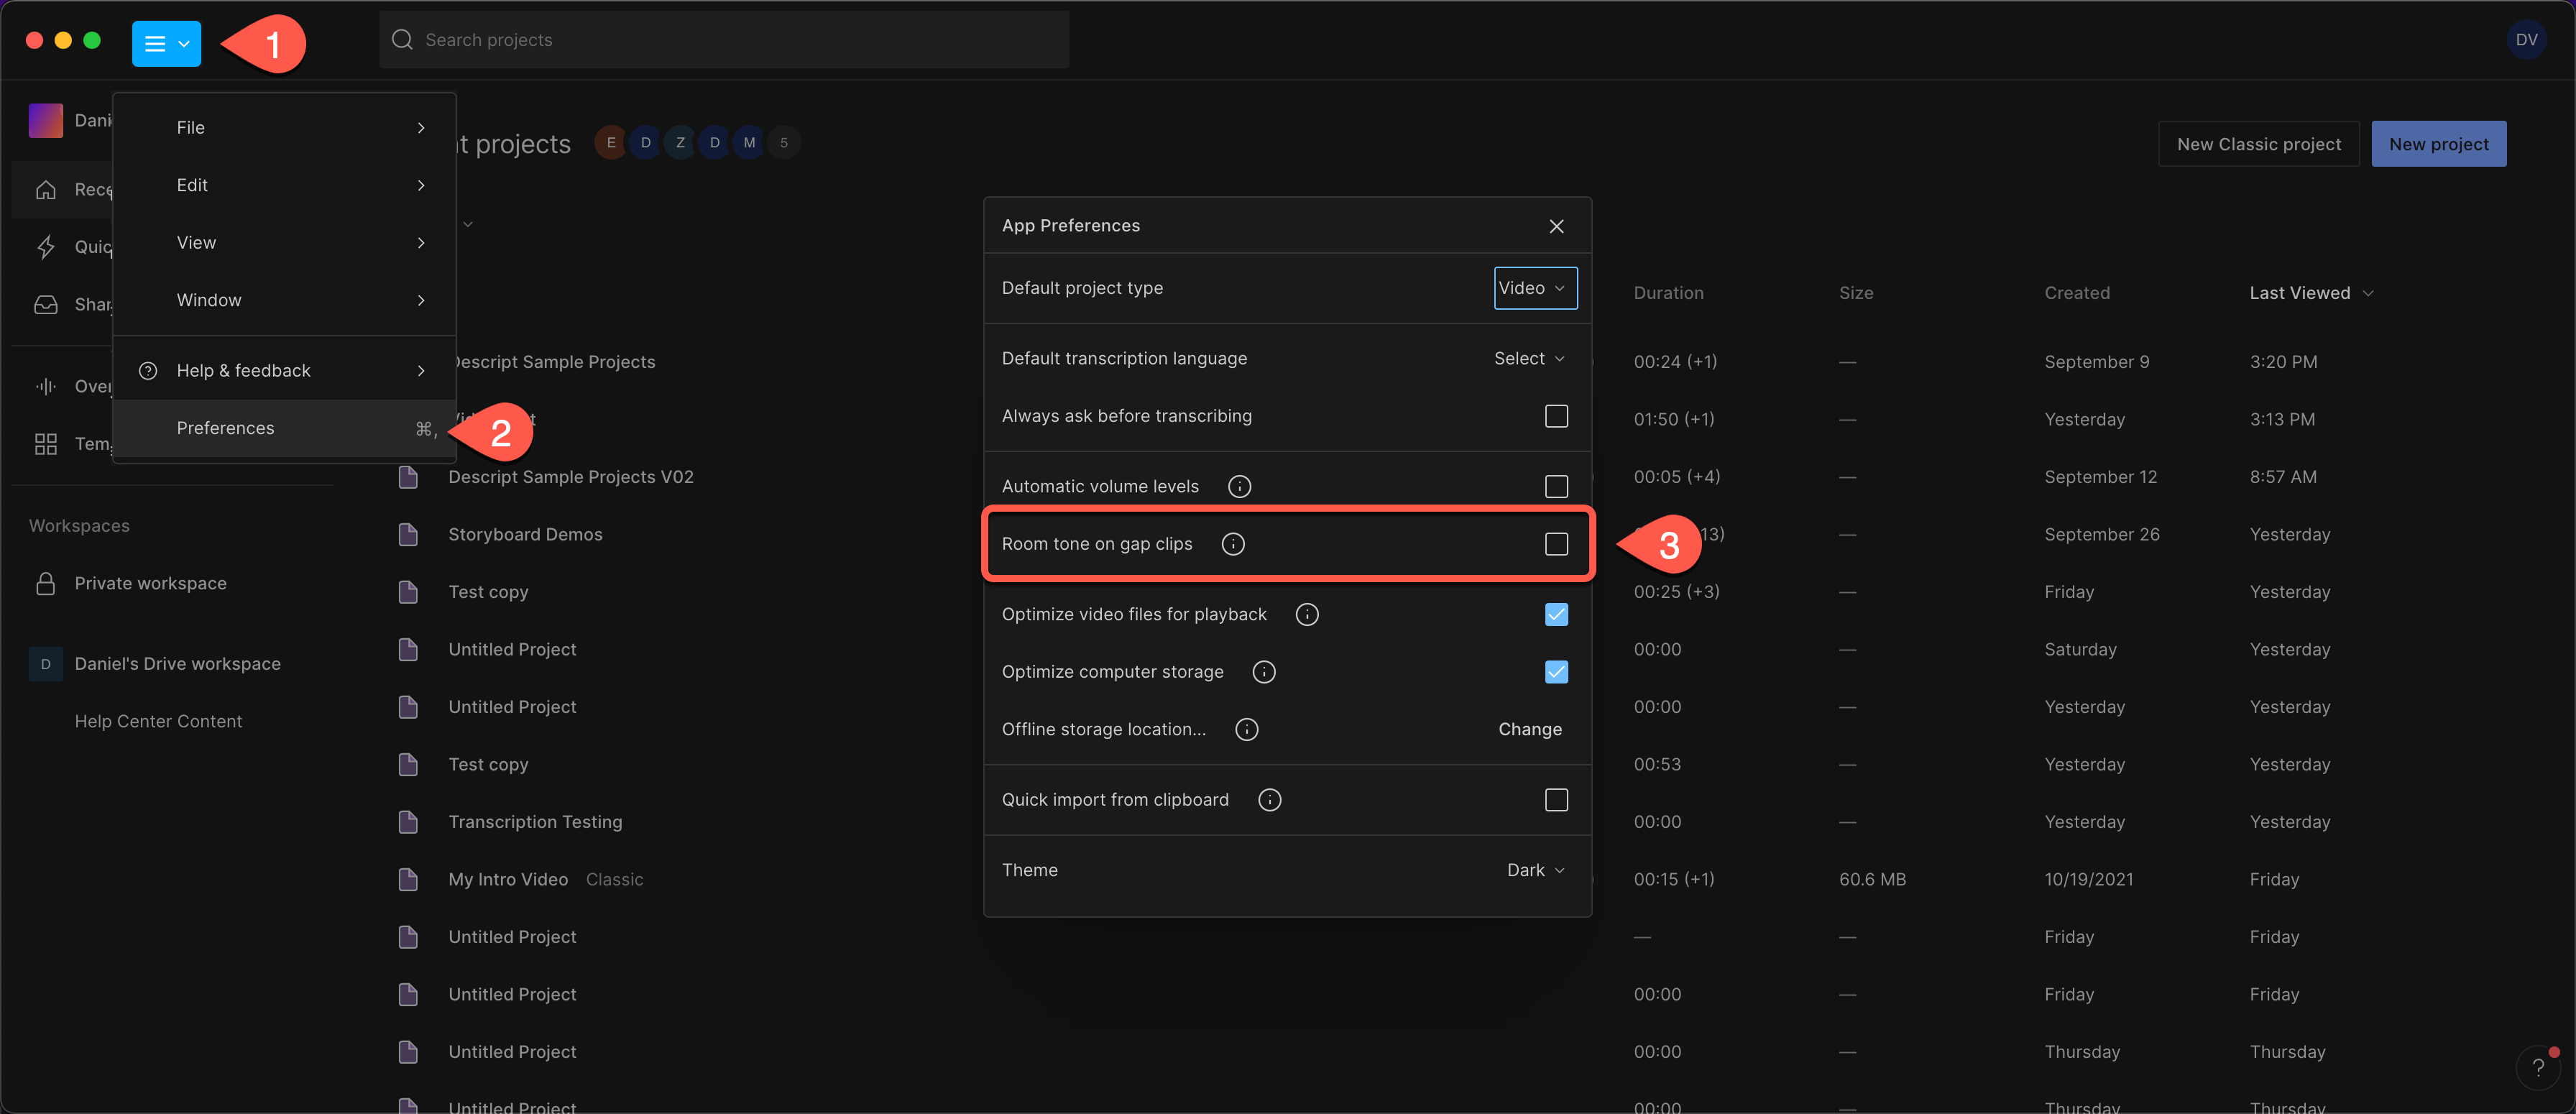Open transcription language Select dropdown
This screenshot has height=1114, width=2576.
(1528, 358)
